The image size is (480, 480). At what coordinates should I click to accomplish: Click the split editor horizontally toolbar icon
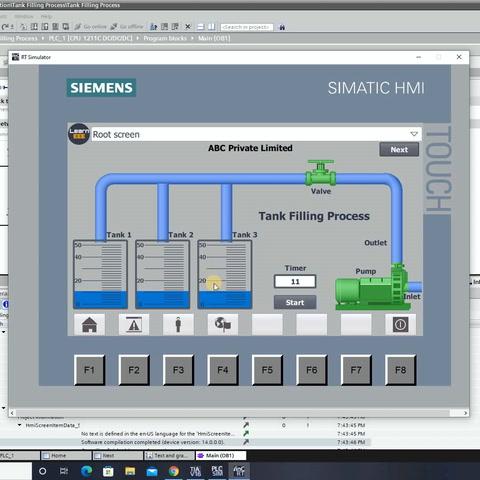pos(201,27)
